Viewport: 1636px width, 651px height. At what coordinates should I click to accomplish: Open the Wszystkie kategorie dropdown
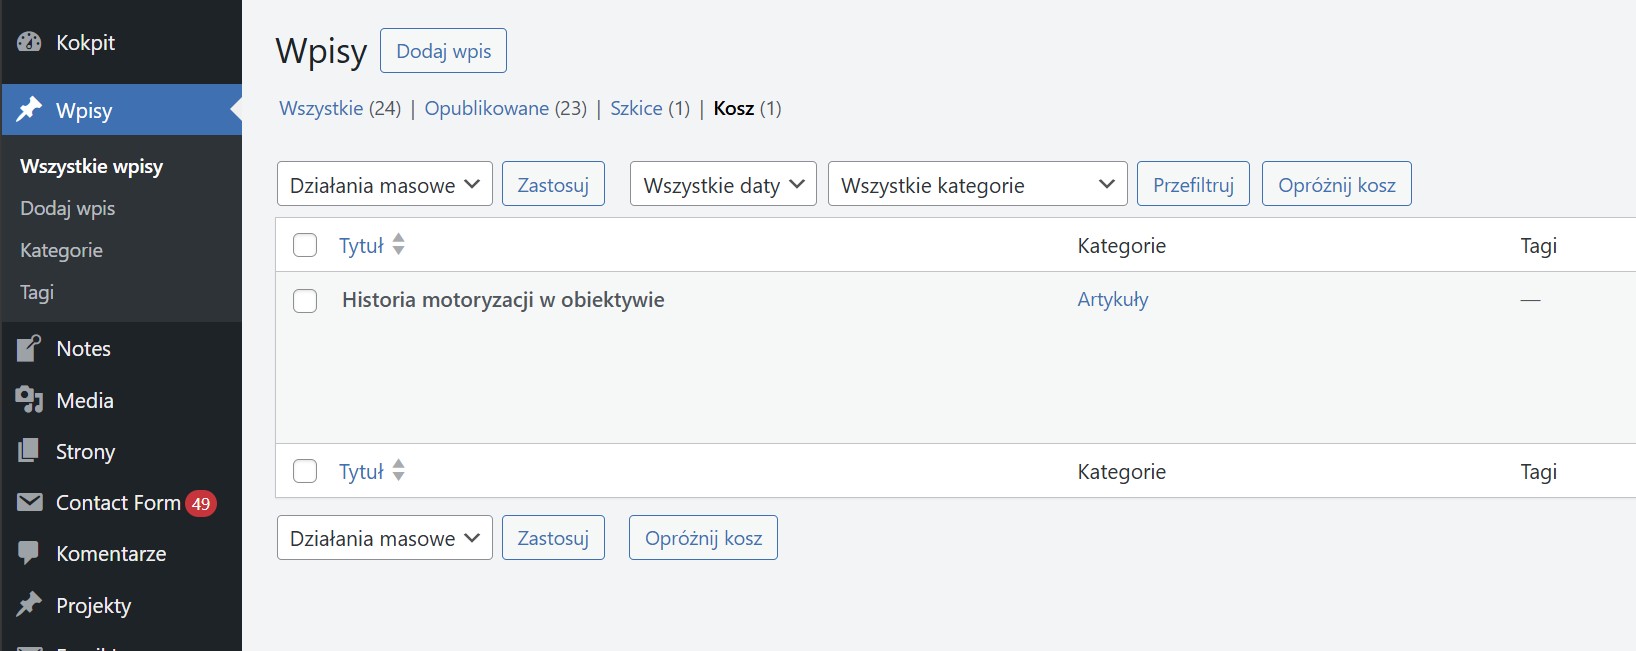click(976, 185)
